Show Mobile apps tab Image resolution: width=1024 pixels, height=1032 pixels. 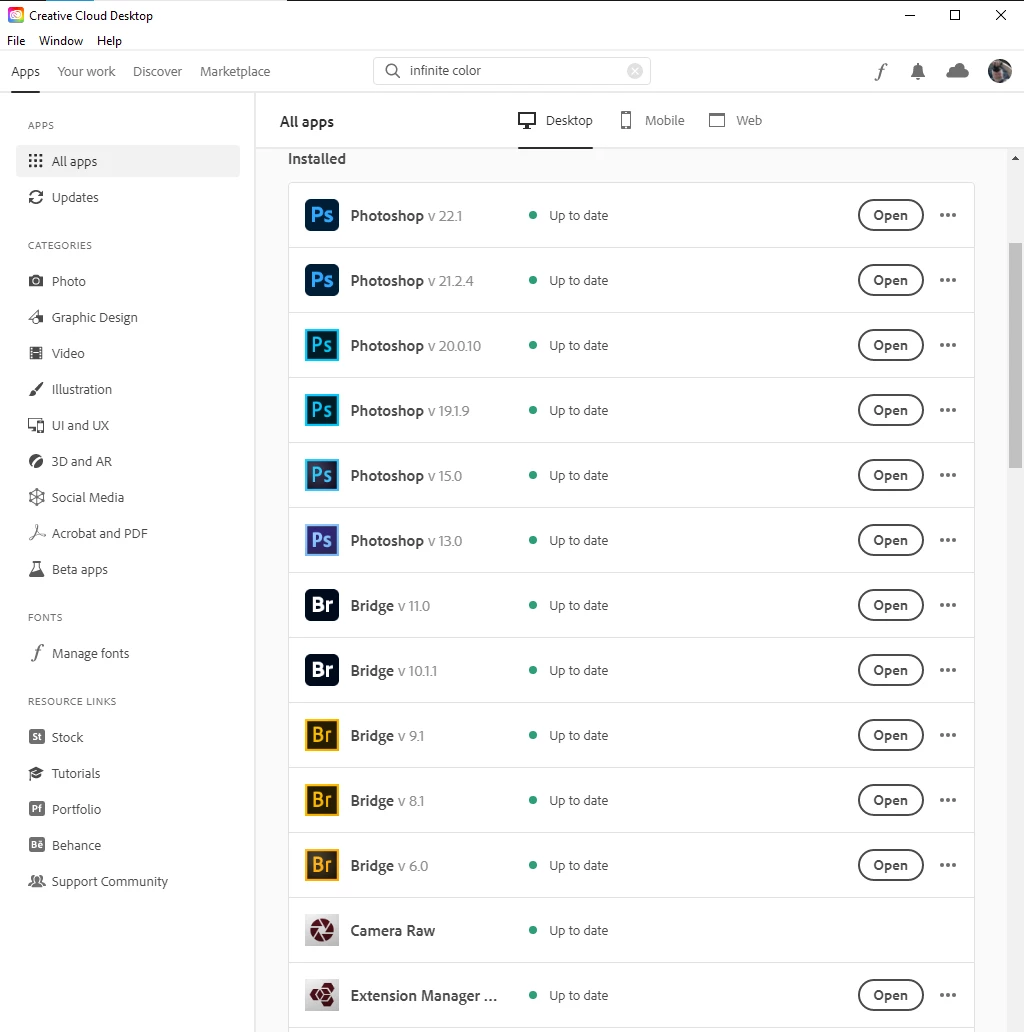pyautogui.click(x=652, y=120)
